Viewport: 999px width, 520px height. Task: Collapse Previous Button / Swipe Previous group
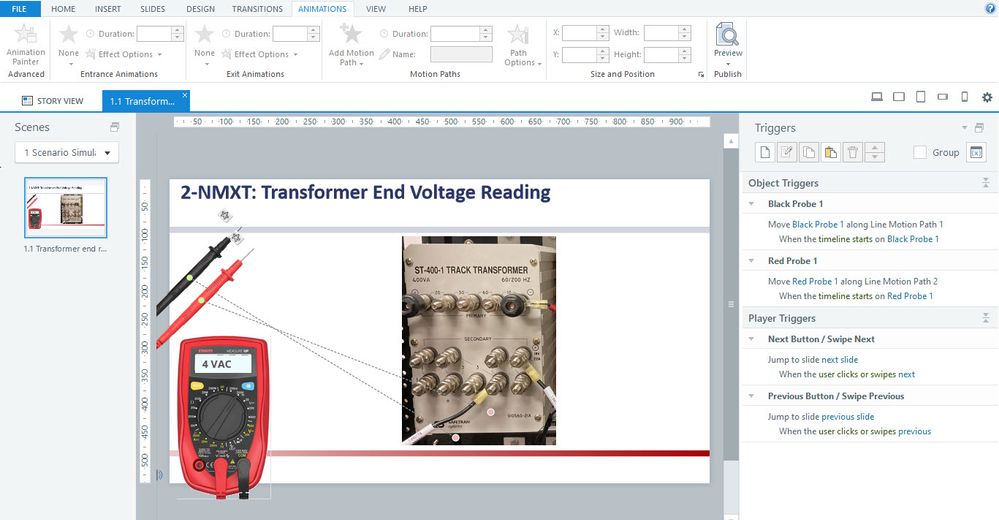pos(752,396)
